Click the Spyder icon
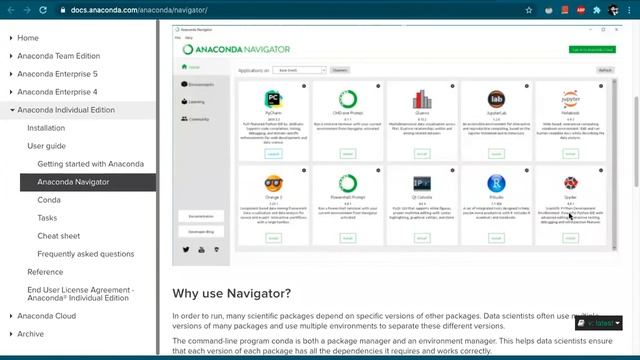The height and width of the screenshot is (360, 640). coord(571,183)
